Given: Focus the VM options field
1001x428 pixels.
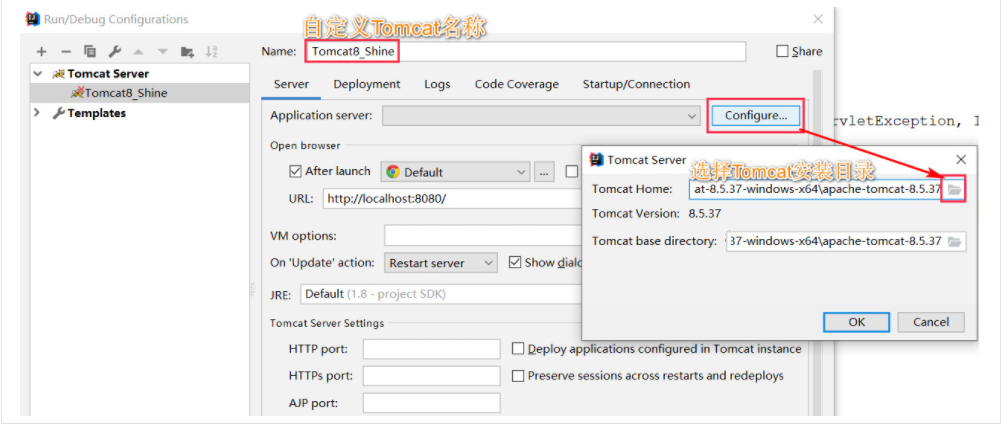Looking at the screenshot, I should click(483, 236).
